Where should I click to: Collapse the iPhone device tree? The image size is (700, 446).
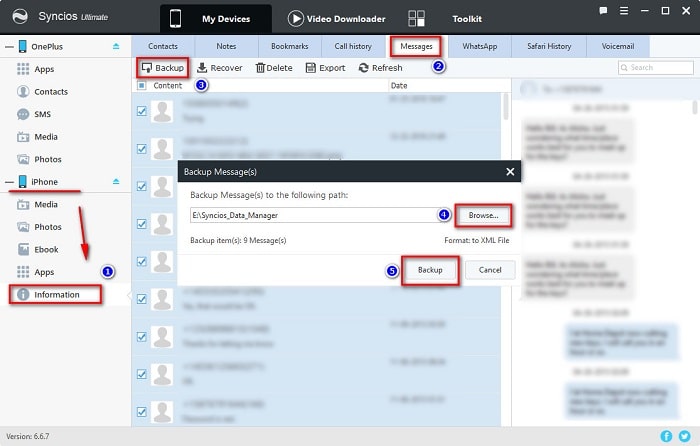[x=9, y=182]
